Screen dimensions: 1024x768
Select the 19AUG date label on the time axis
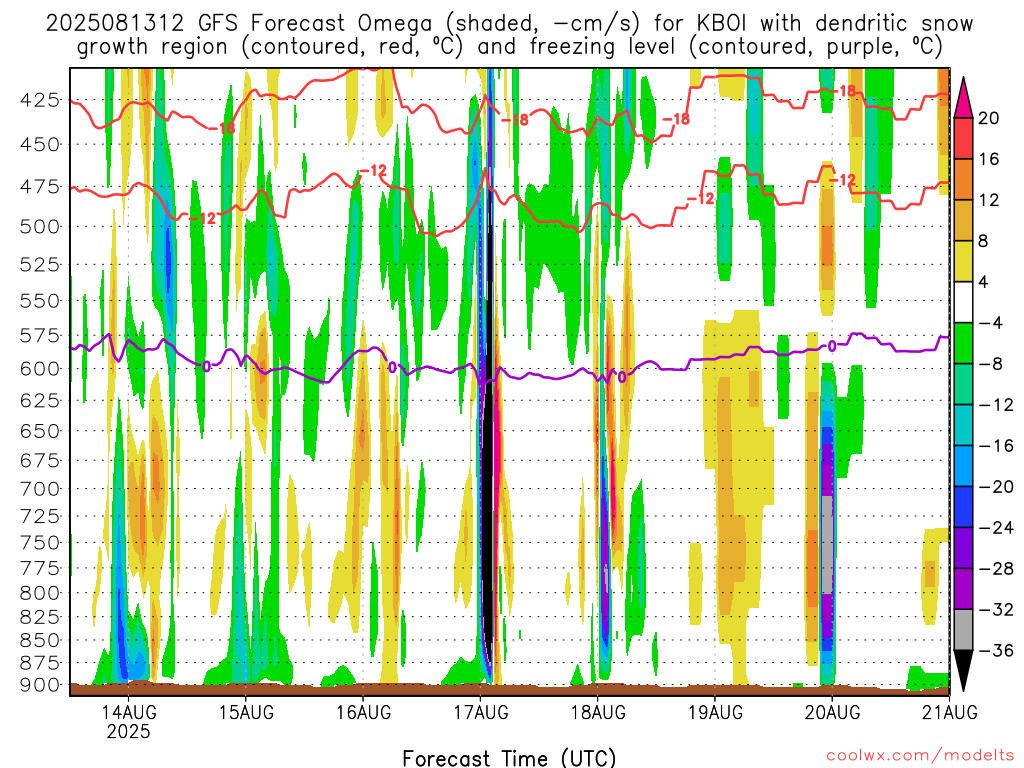point(716,712)
